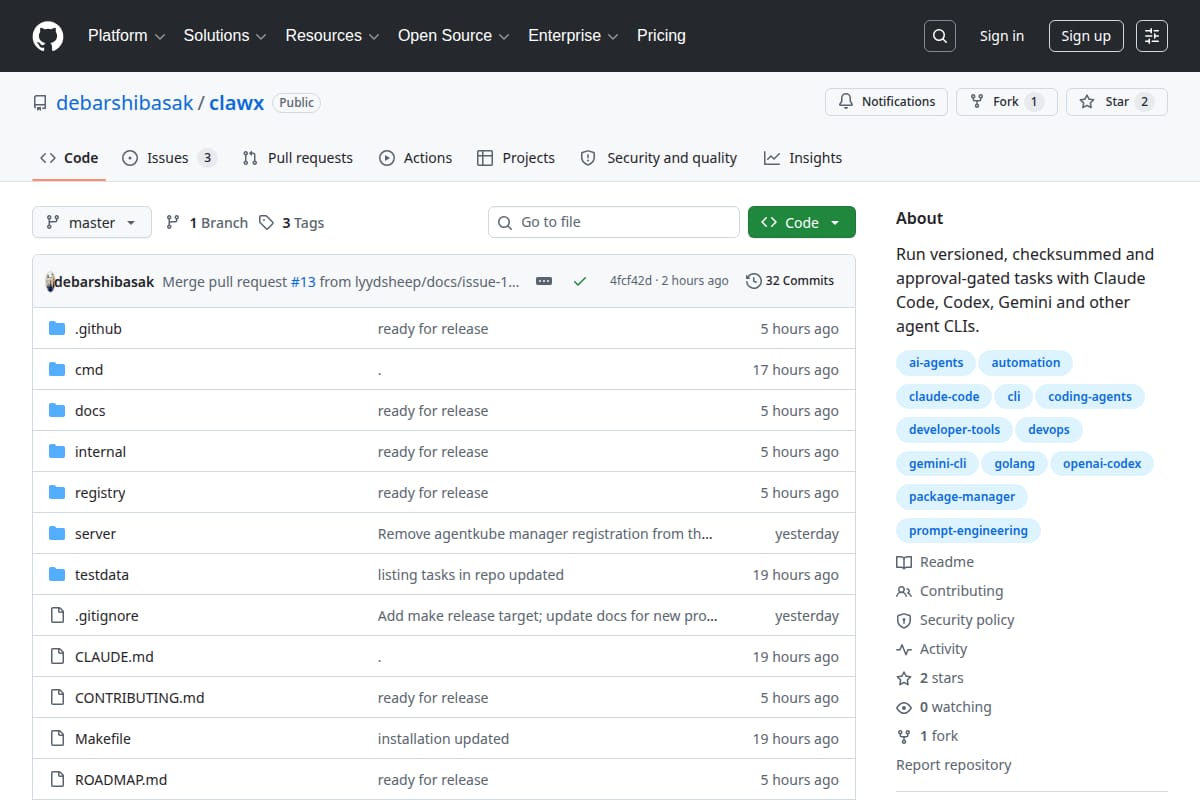Open the master branch selector
The image size is (1200, 800).
click(92, 223)
